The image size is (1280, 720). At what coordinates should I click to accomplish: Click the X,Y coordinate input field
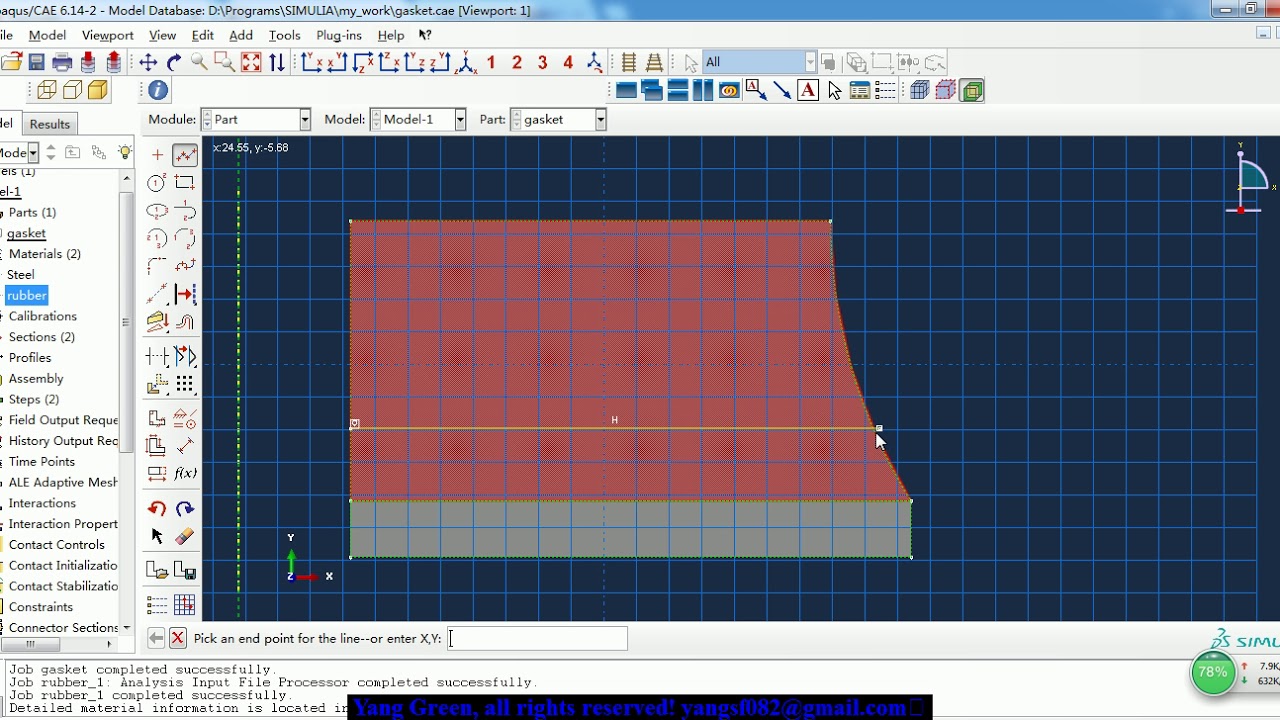coord(538,638)
